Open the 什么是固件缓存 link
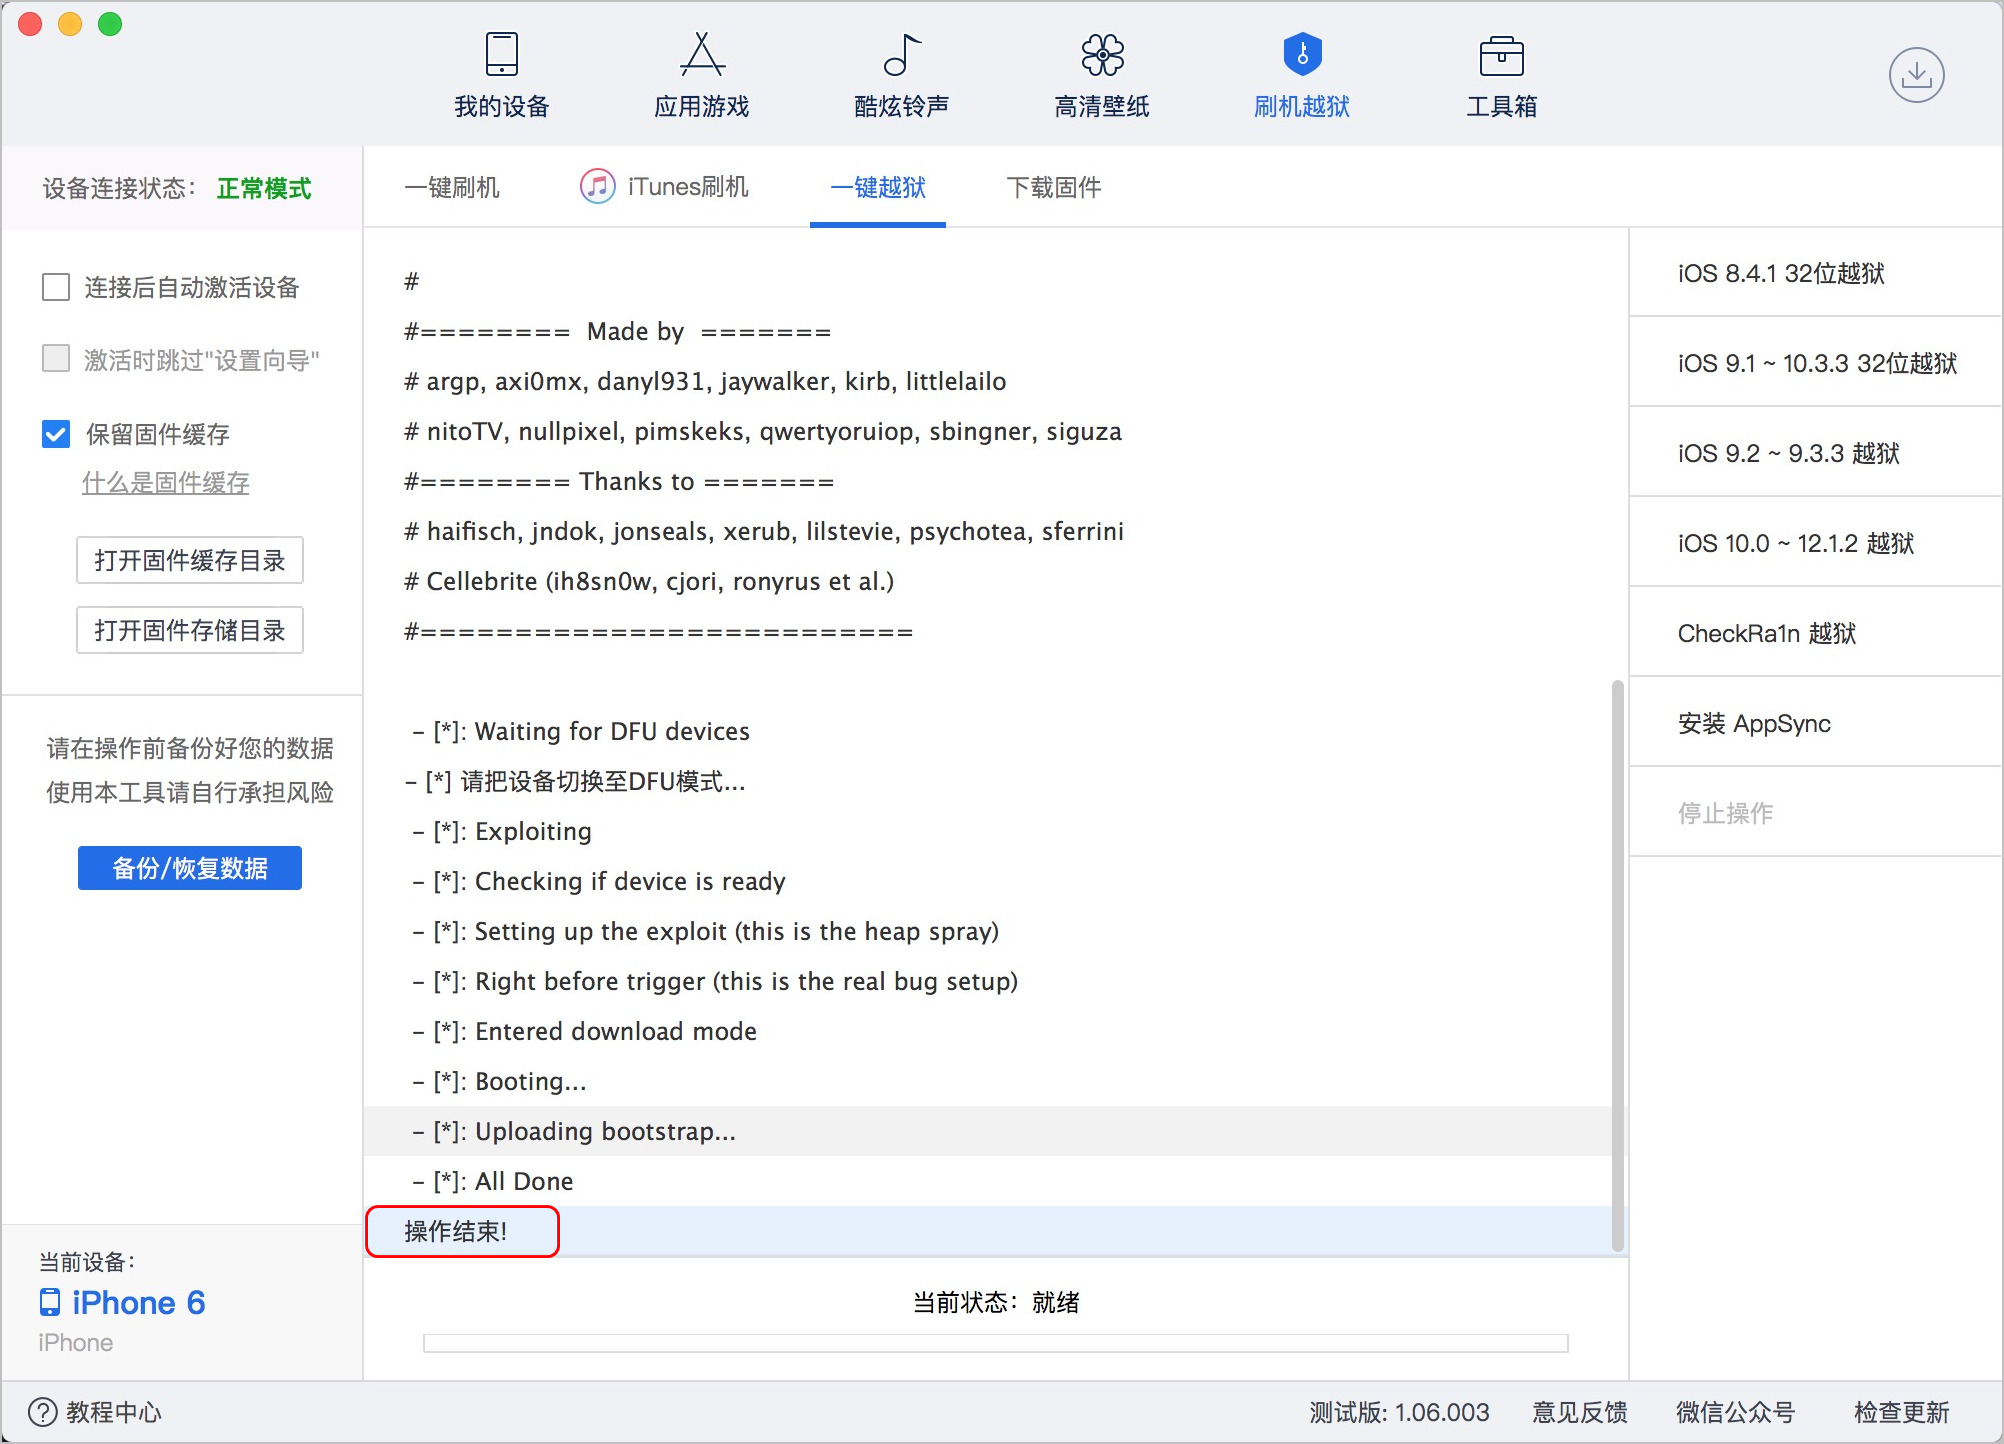 (165, 482)
